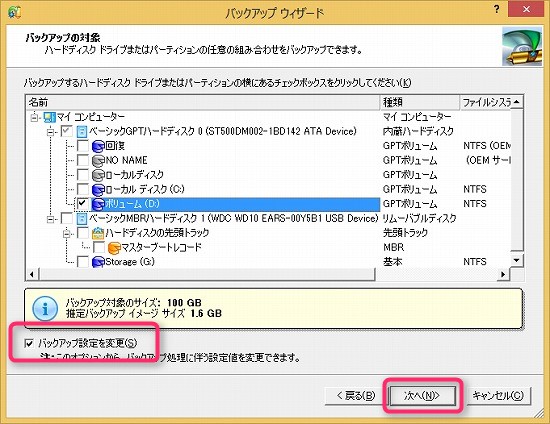The width and height of the screenshot is (550, 424).
Task: Check the マスターブートレコード checkbox
Action: (99, 248)
